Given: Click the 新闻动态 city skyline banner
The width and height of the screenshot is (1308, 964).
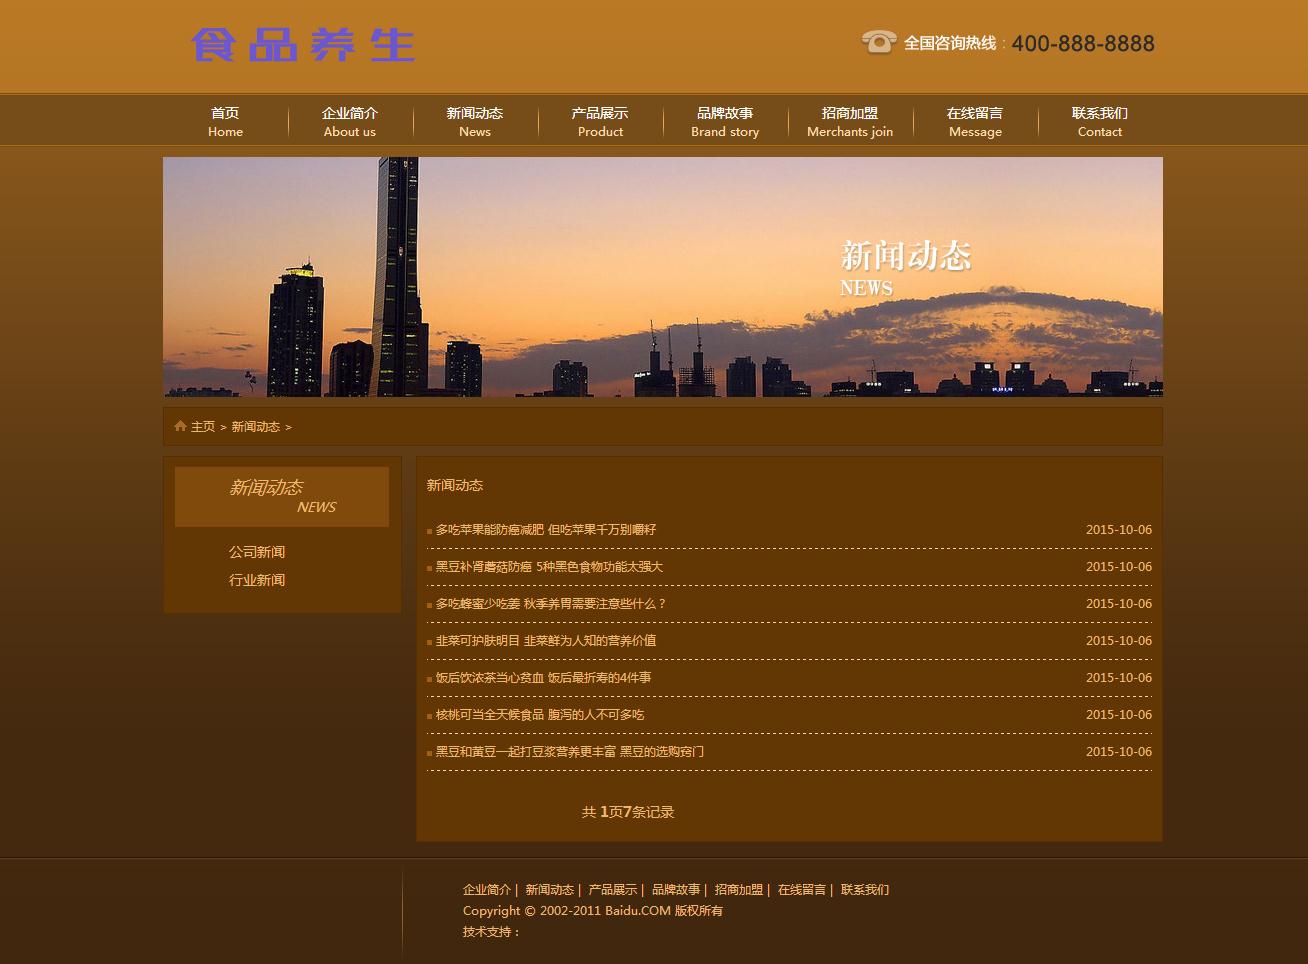Looking at the screenshot, I should tap(662, 277).
